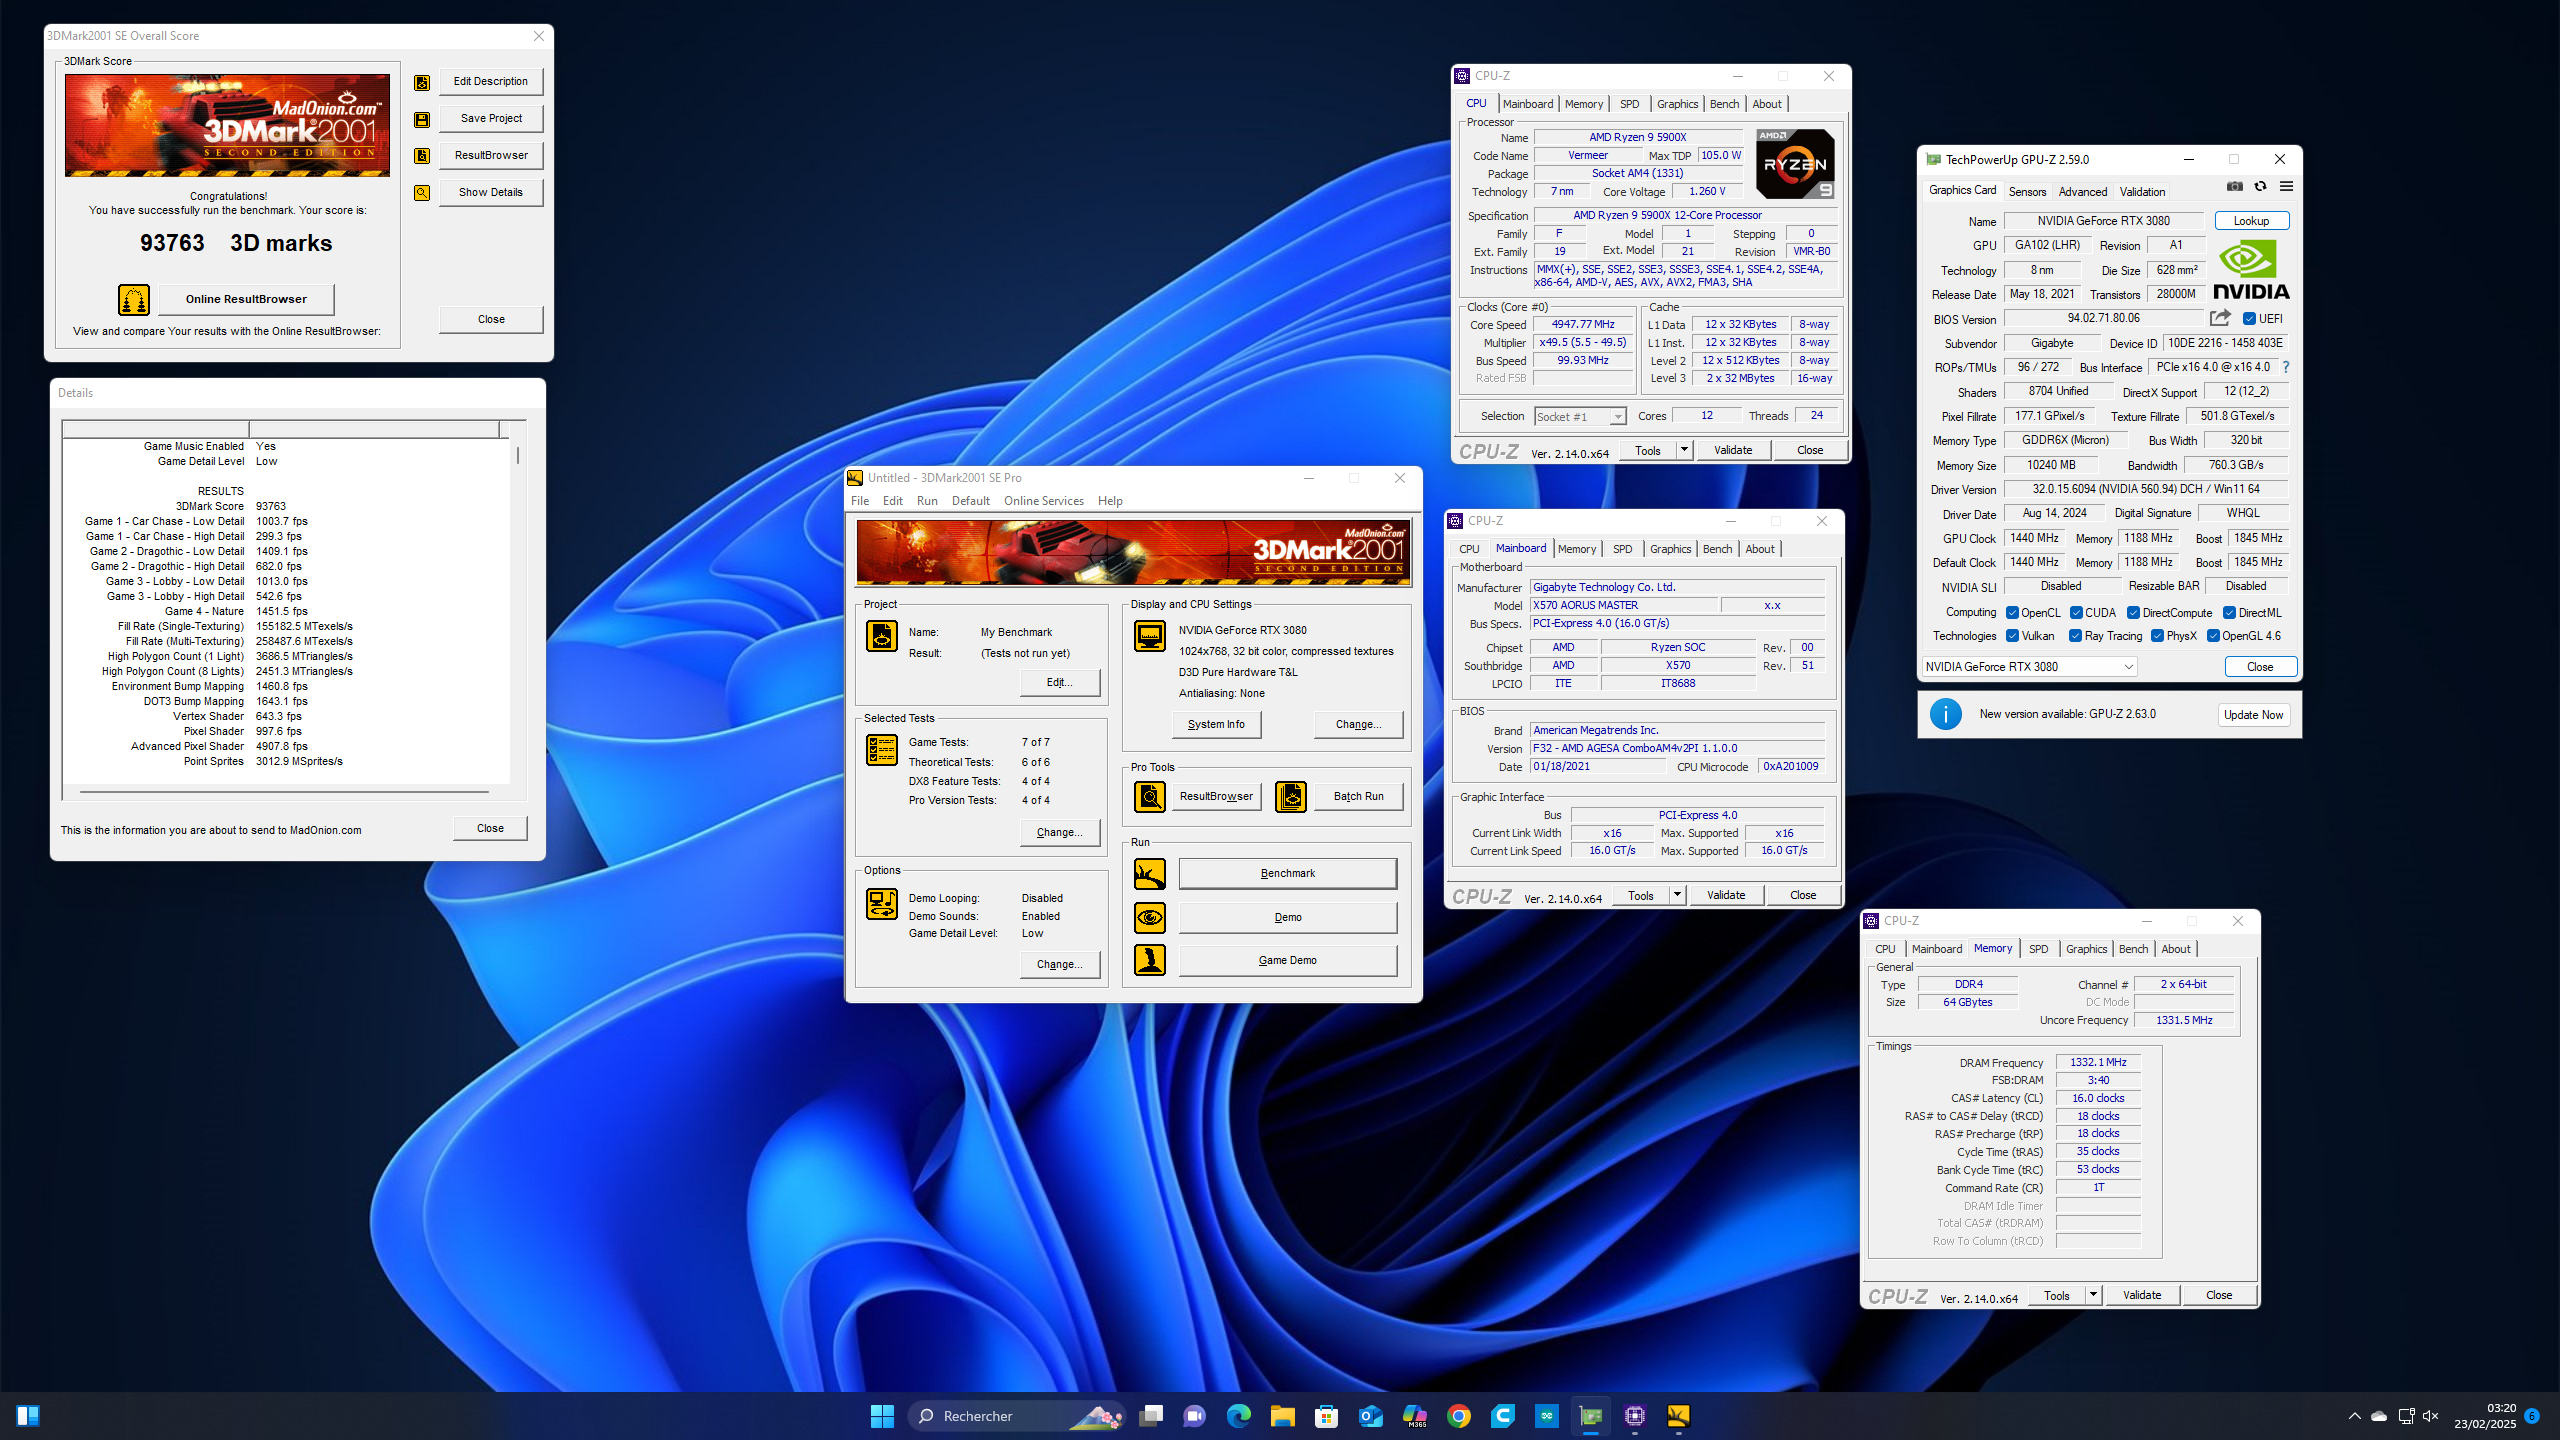Image resolution: width=2560 pixels, height=1440 pixels.
Task: Open the GPU selection dropdown in GPU-Z
Action: point(2029,667)
